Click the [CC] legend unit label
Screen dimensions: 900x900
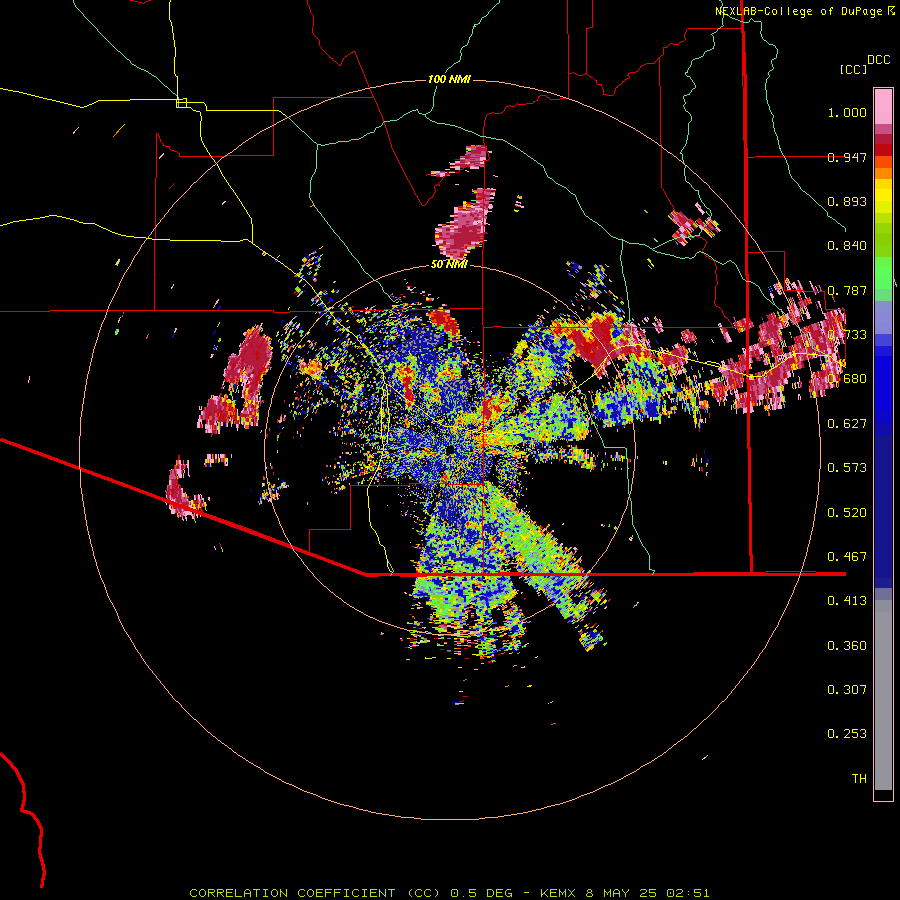click(853, 69)
